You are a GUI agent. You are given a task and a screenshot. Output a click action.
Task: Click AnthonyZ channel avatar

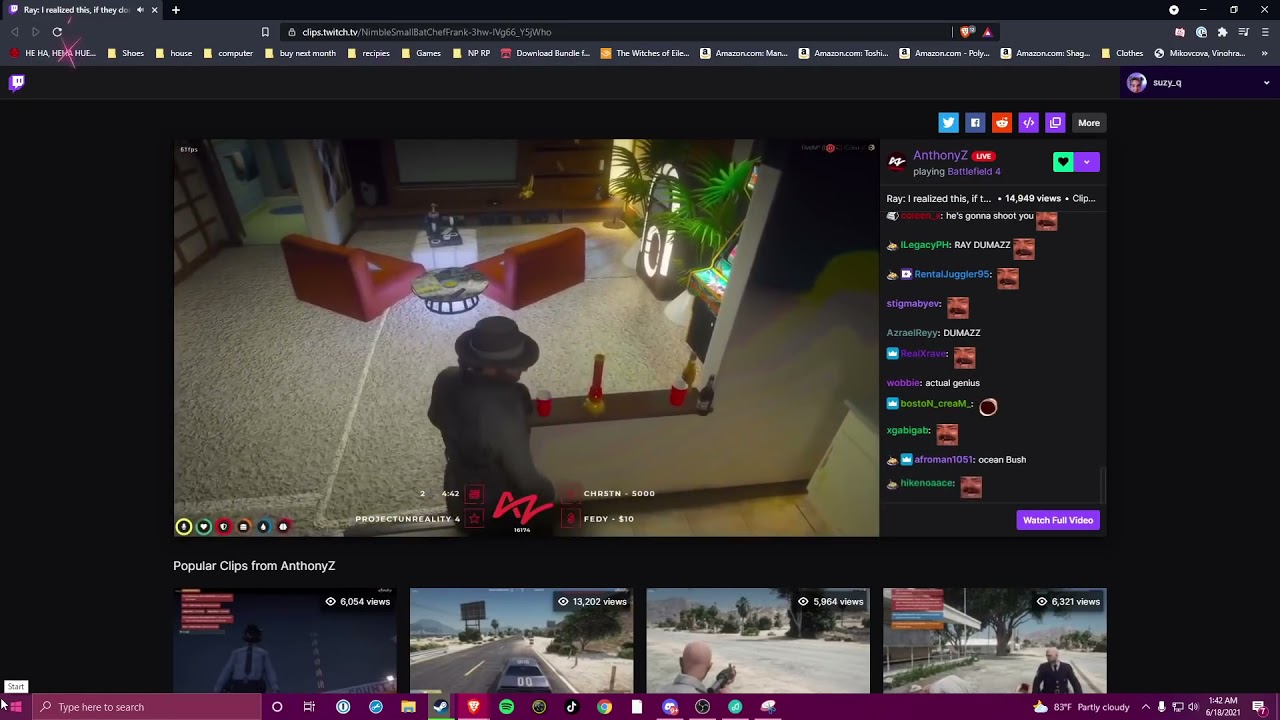[x=897, y=162]
